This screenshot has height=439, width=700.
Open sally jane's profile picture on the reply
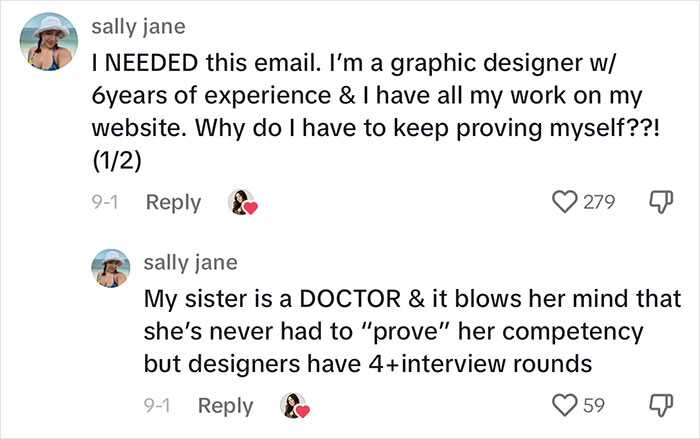click(x=113, y=268)
